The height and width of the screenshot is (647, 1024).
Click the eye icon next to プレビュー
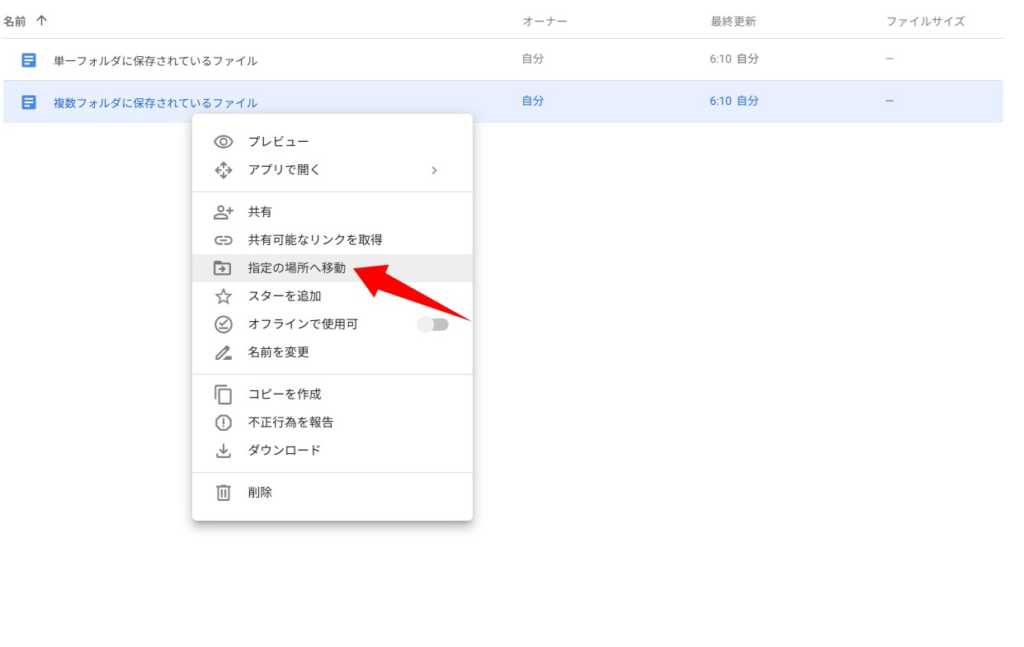pyautogui.click(x=223, y=142)
